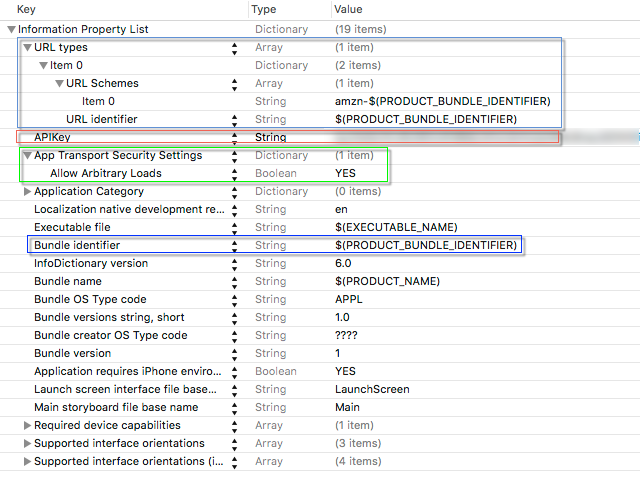This screenshot has height=480, width=640.
Task: Click type stepper arrows for APIKey row
Action: coord(235,138)
